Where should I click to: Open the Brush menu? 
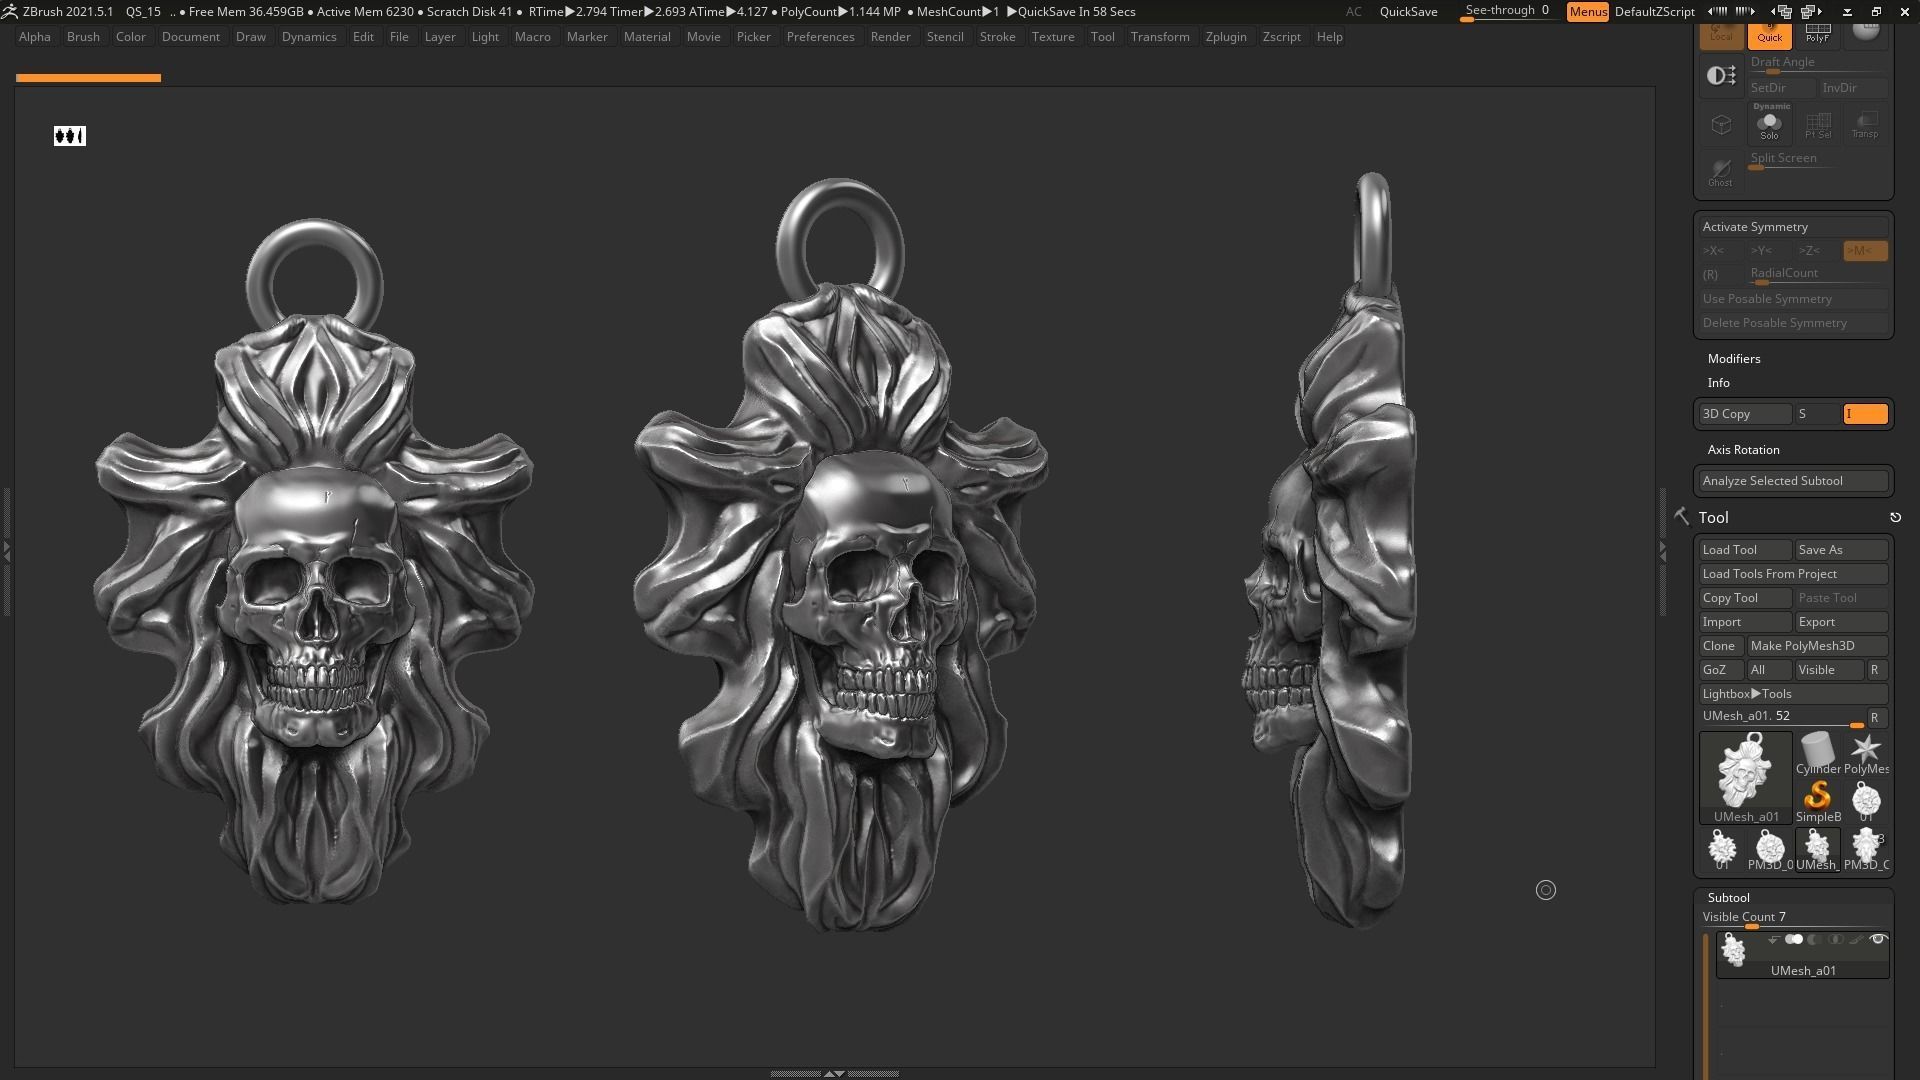point(83,36)
